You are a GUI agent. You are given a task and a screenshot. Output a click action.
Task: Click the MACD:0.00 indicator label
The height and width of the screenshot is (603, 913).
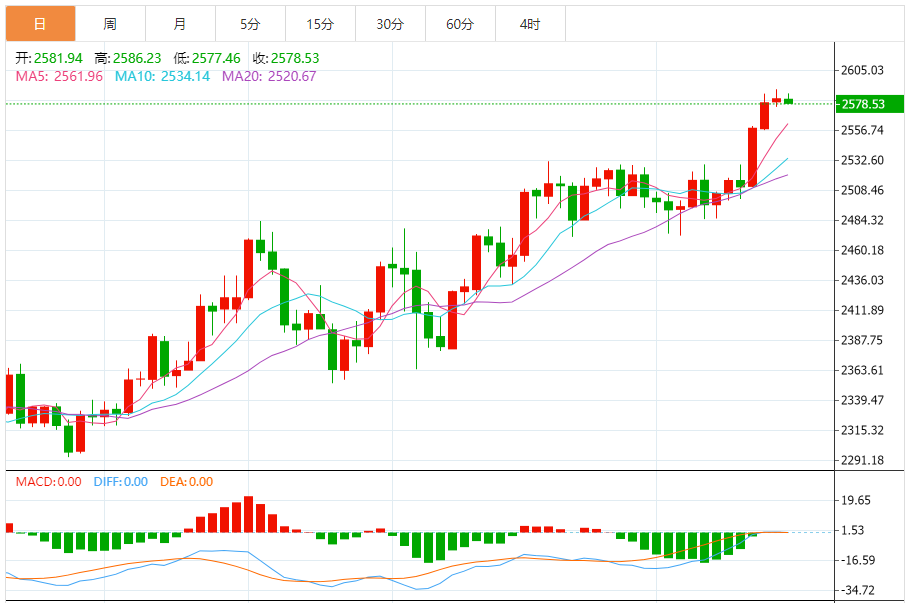[48, 482]
